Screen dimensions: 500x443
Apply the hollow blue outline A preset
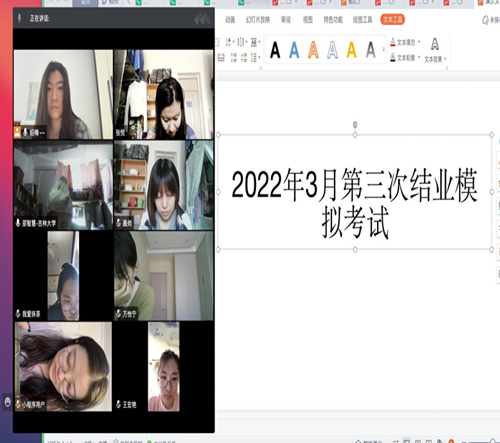tap(332, 50)
